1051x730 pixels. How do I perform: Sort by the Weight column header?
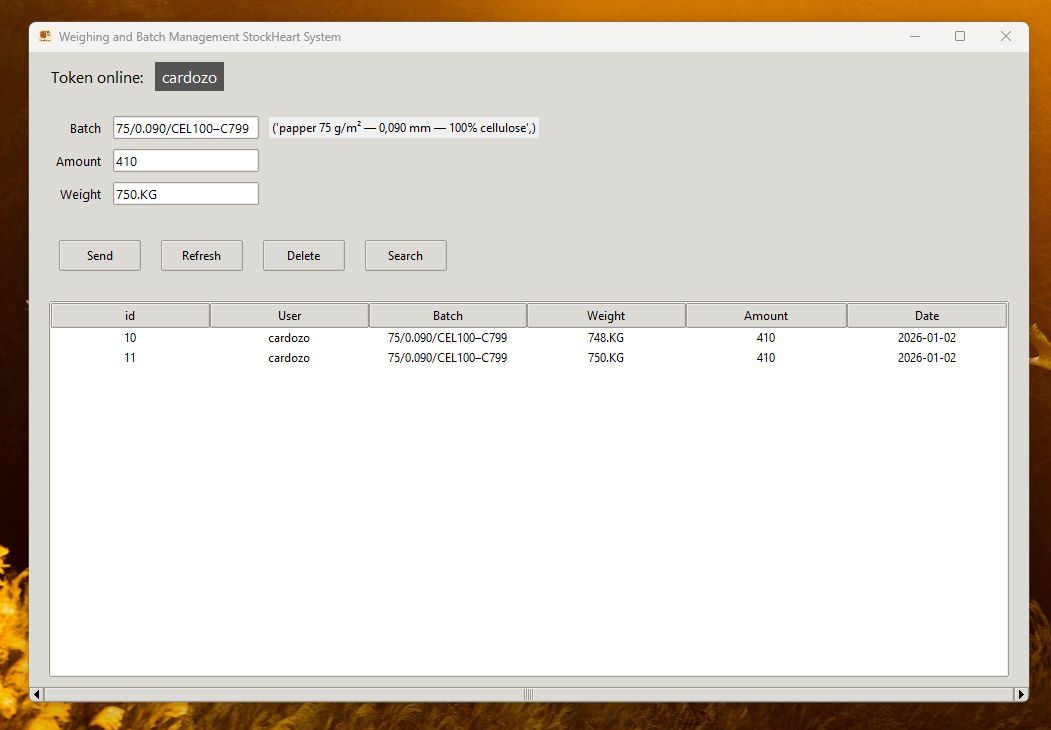[606, 316]
